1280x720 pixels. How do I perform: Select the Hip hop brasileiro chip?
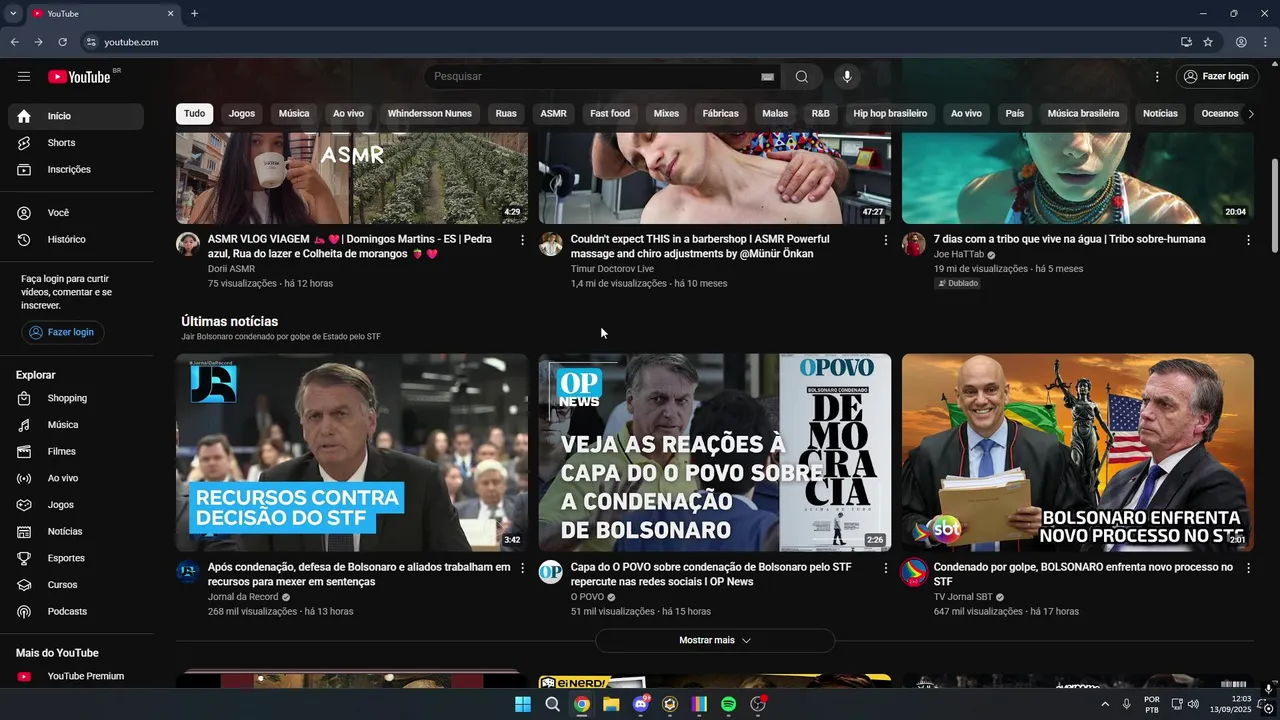890,114
